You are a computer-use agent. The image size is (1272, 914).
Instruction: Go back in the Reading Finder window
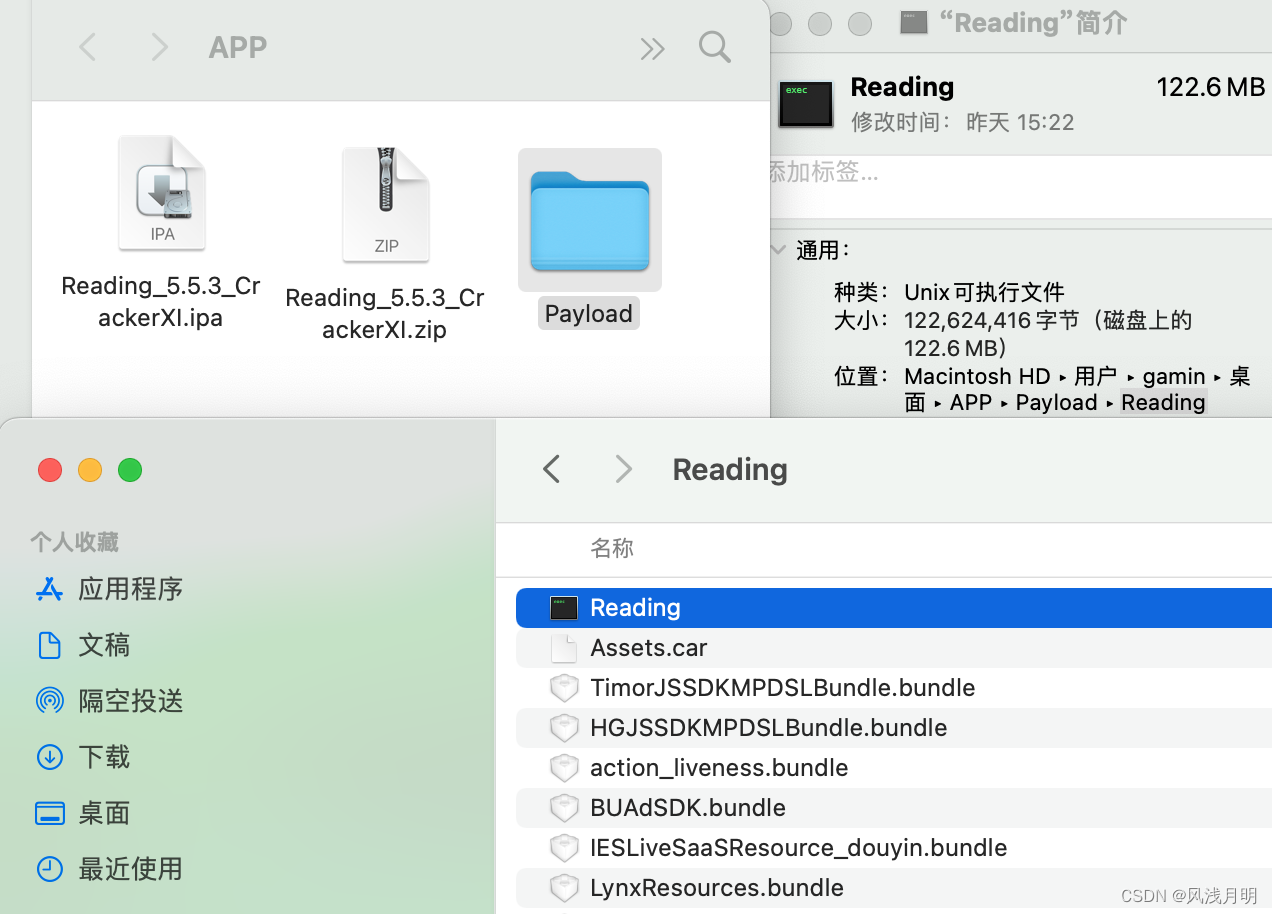(551, 468)
